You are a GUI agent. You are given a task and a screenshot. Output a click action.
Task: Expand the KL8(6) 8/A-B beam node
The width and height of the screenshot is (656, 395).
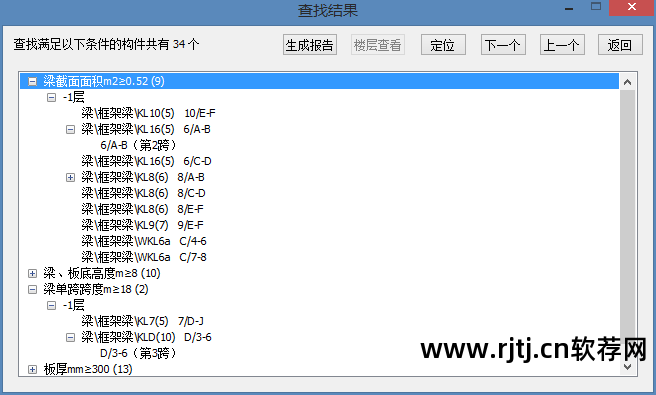coord(70,177)
